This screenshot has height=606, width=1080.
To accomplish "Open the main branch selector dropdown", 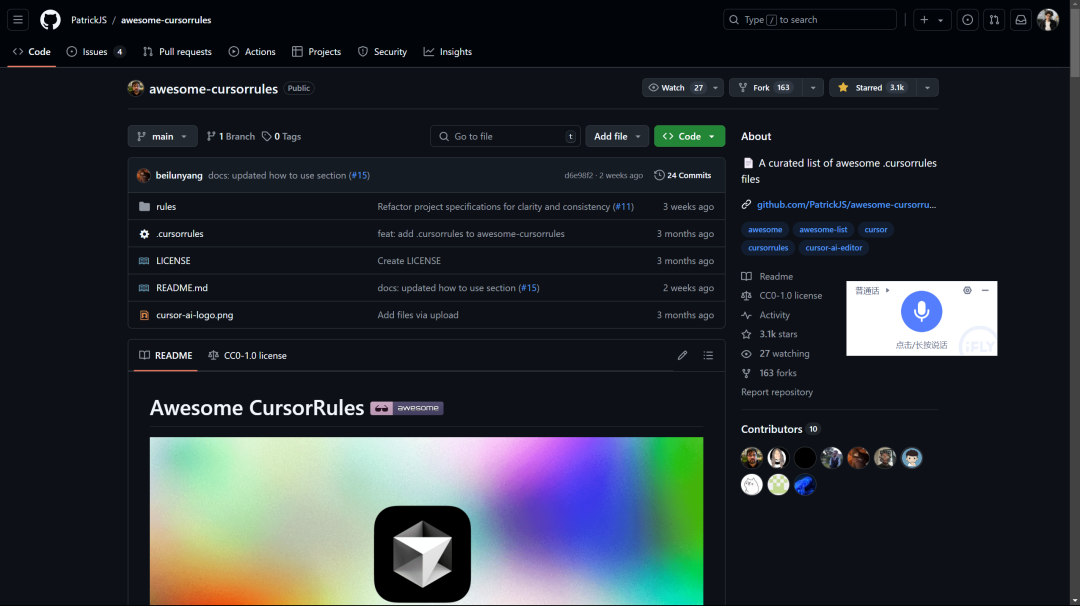I will (x=163, y=136).
